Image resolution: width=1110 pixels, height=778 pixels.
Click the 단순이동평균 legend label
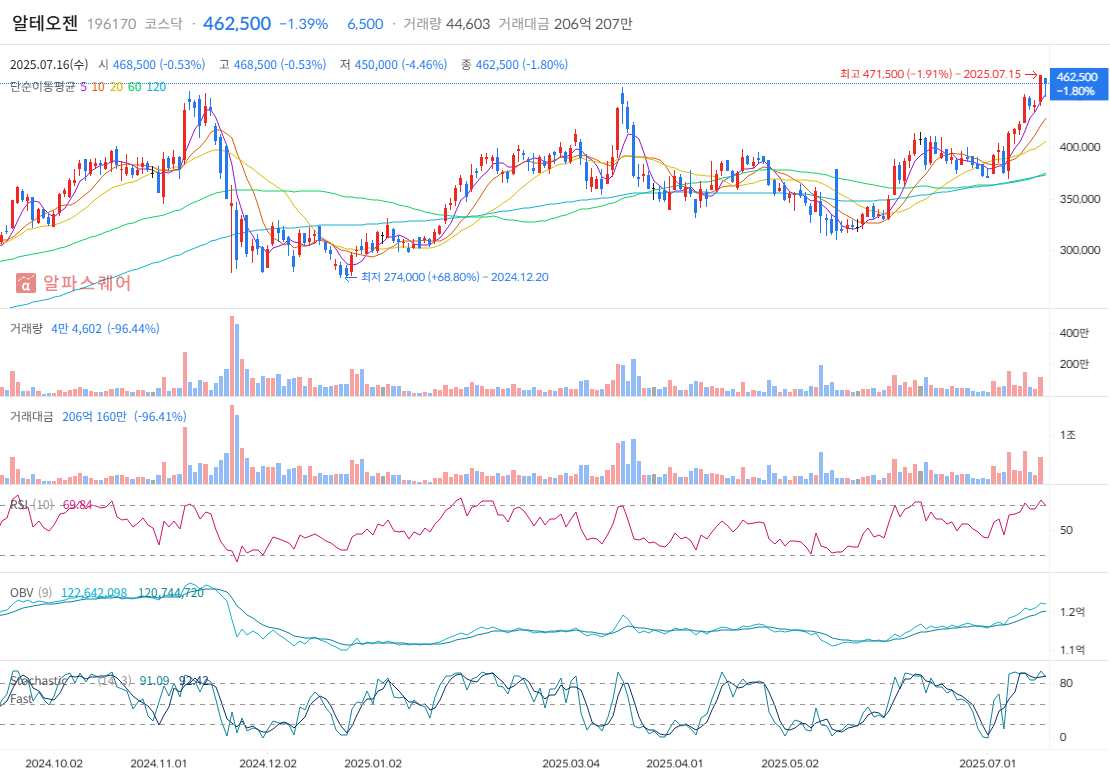pos(42,87)
